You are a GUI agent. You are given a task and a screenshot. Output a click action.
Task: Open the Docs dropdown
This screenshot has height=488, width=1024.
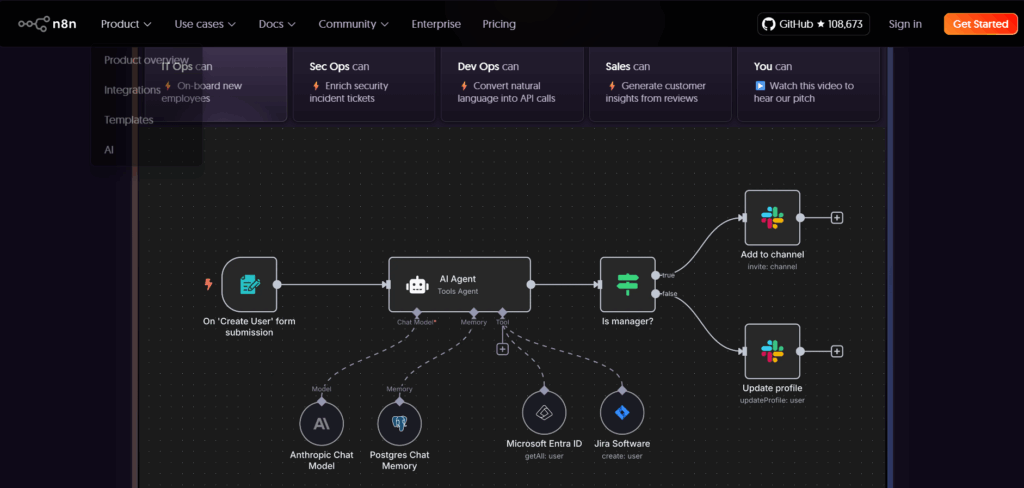click(x=277, y=24)
